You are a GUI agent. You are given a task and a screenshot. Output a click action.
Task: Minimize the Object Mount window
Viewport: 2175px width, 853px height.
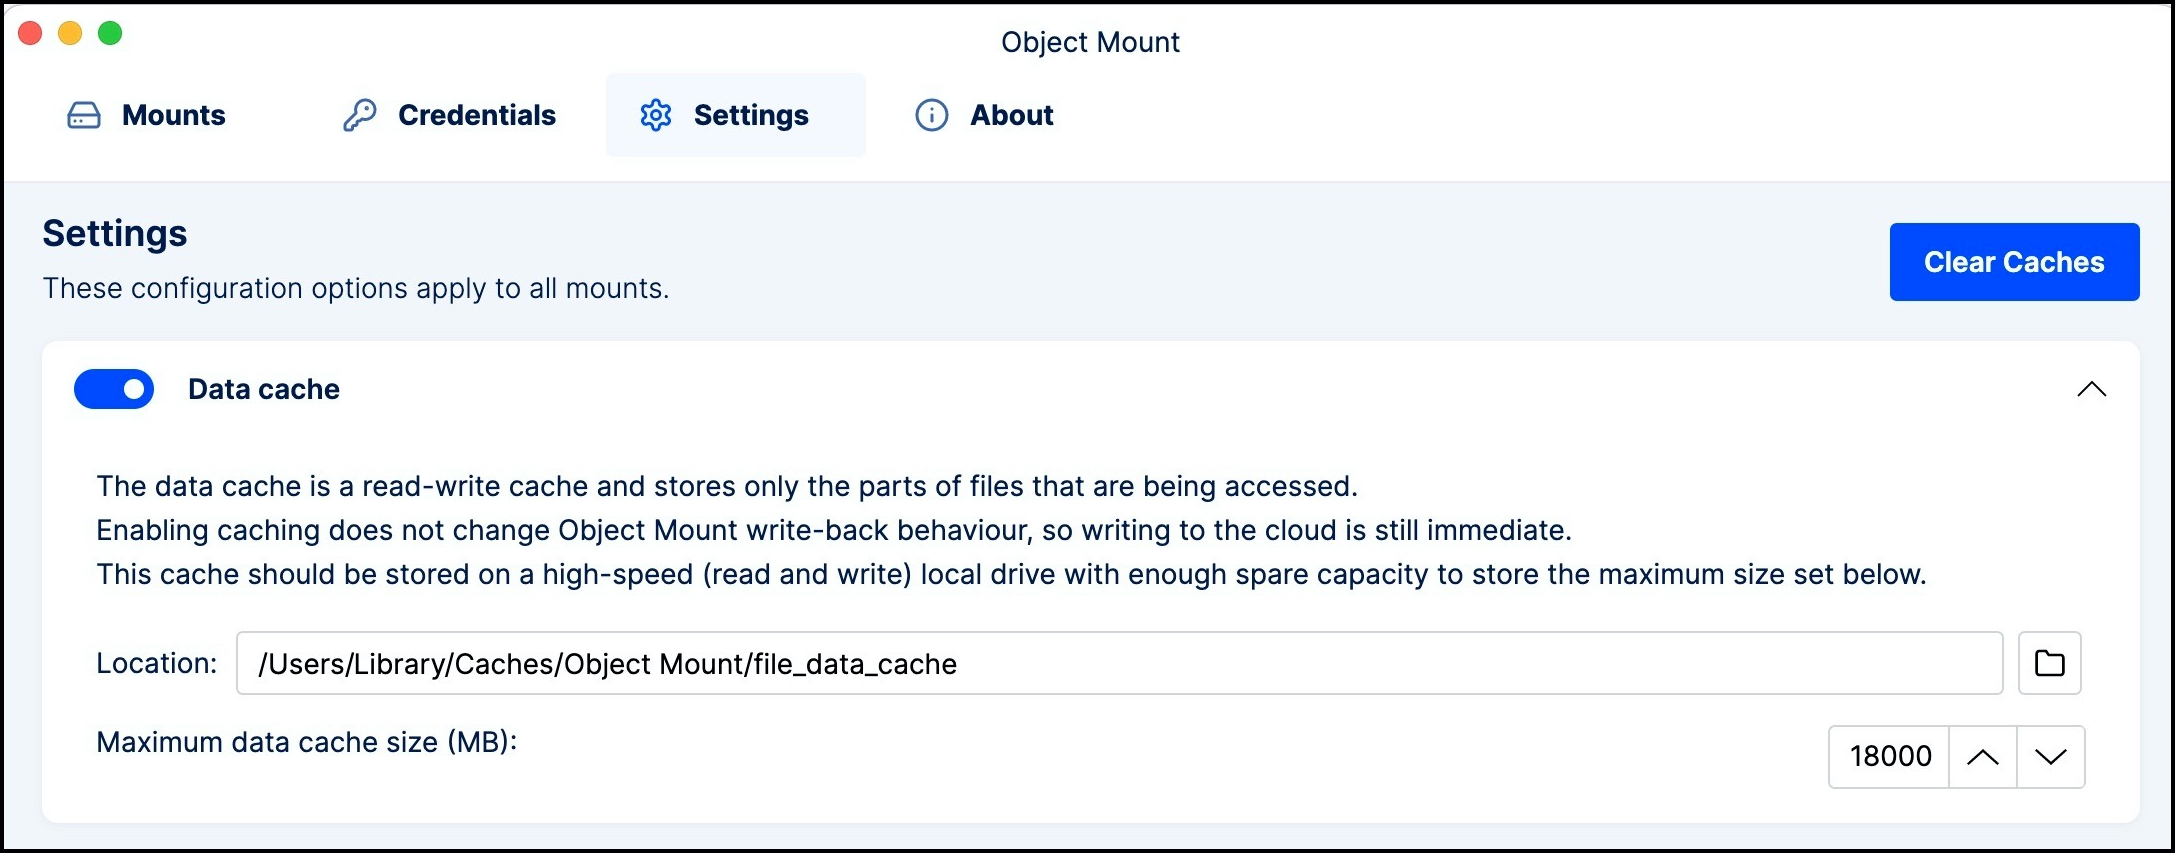(70, 33)
